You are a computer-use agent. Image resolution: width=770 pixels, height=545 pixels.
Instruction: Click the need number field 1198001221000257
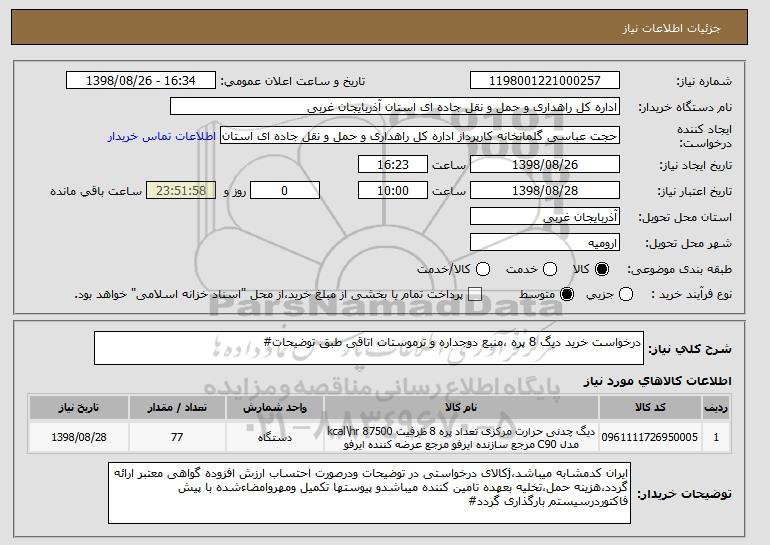[x=545, y=81]
